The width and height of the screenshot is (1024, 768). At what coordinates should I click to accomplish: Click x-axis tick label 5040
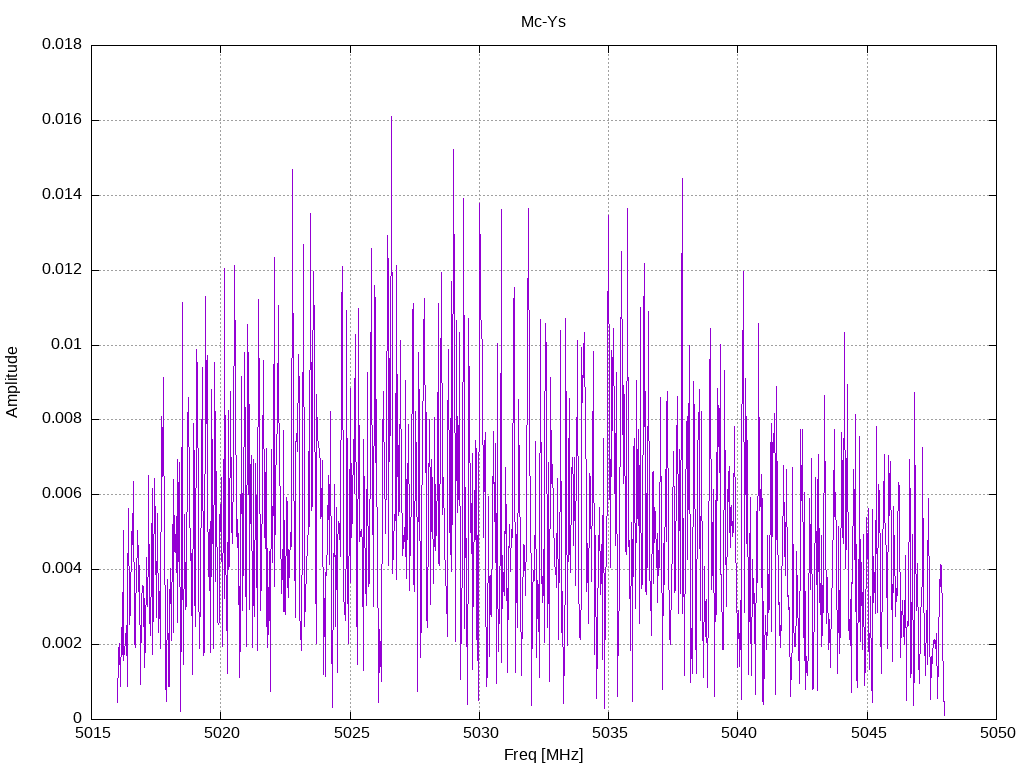(739, 733)
